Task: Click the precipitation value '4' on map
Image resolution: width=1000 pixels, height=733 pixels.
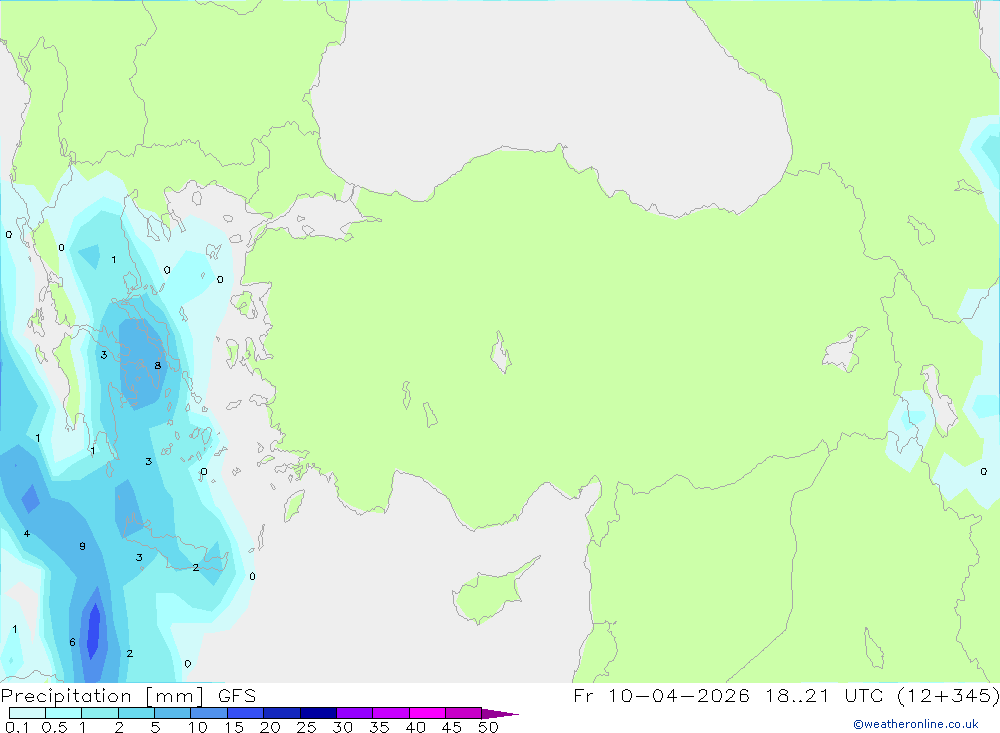Action: pos(27,533)
